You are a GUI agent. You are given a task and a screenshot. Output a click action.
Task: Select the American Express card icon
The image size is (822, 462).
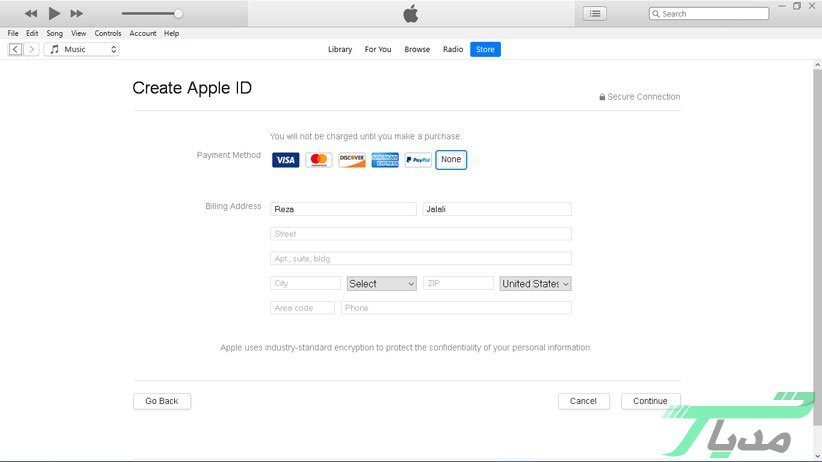pos(385,160)
